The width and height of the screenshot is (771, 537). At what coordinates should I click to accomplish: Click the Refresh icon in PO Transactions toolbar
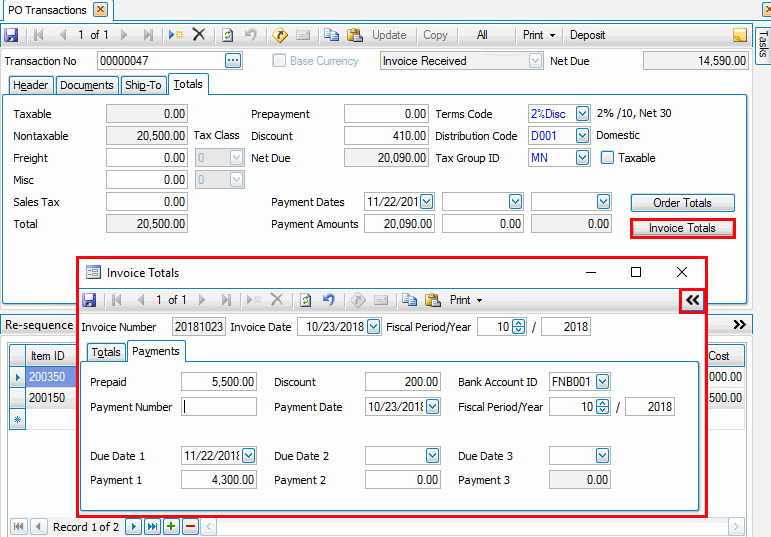coord(227,35)
